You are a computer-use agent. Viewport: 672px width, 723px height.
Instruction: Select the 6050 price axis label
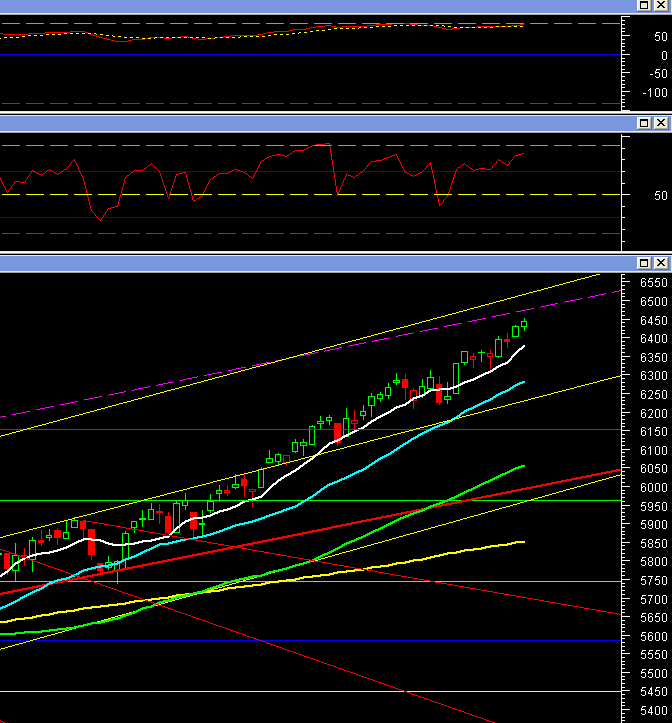coord(654,469)
